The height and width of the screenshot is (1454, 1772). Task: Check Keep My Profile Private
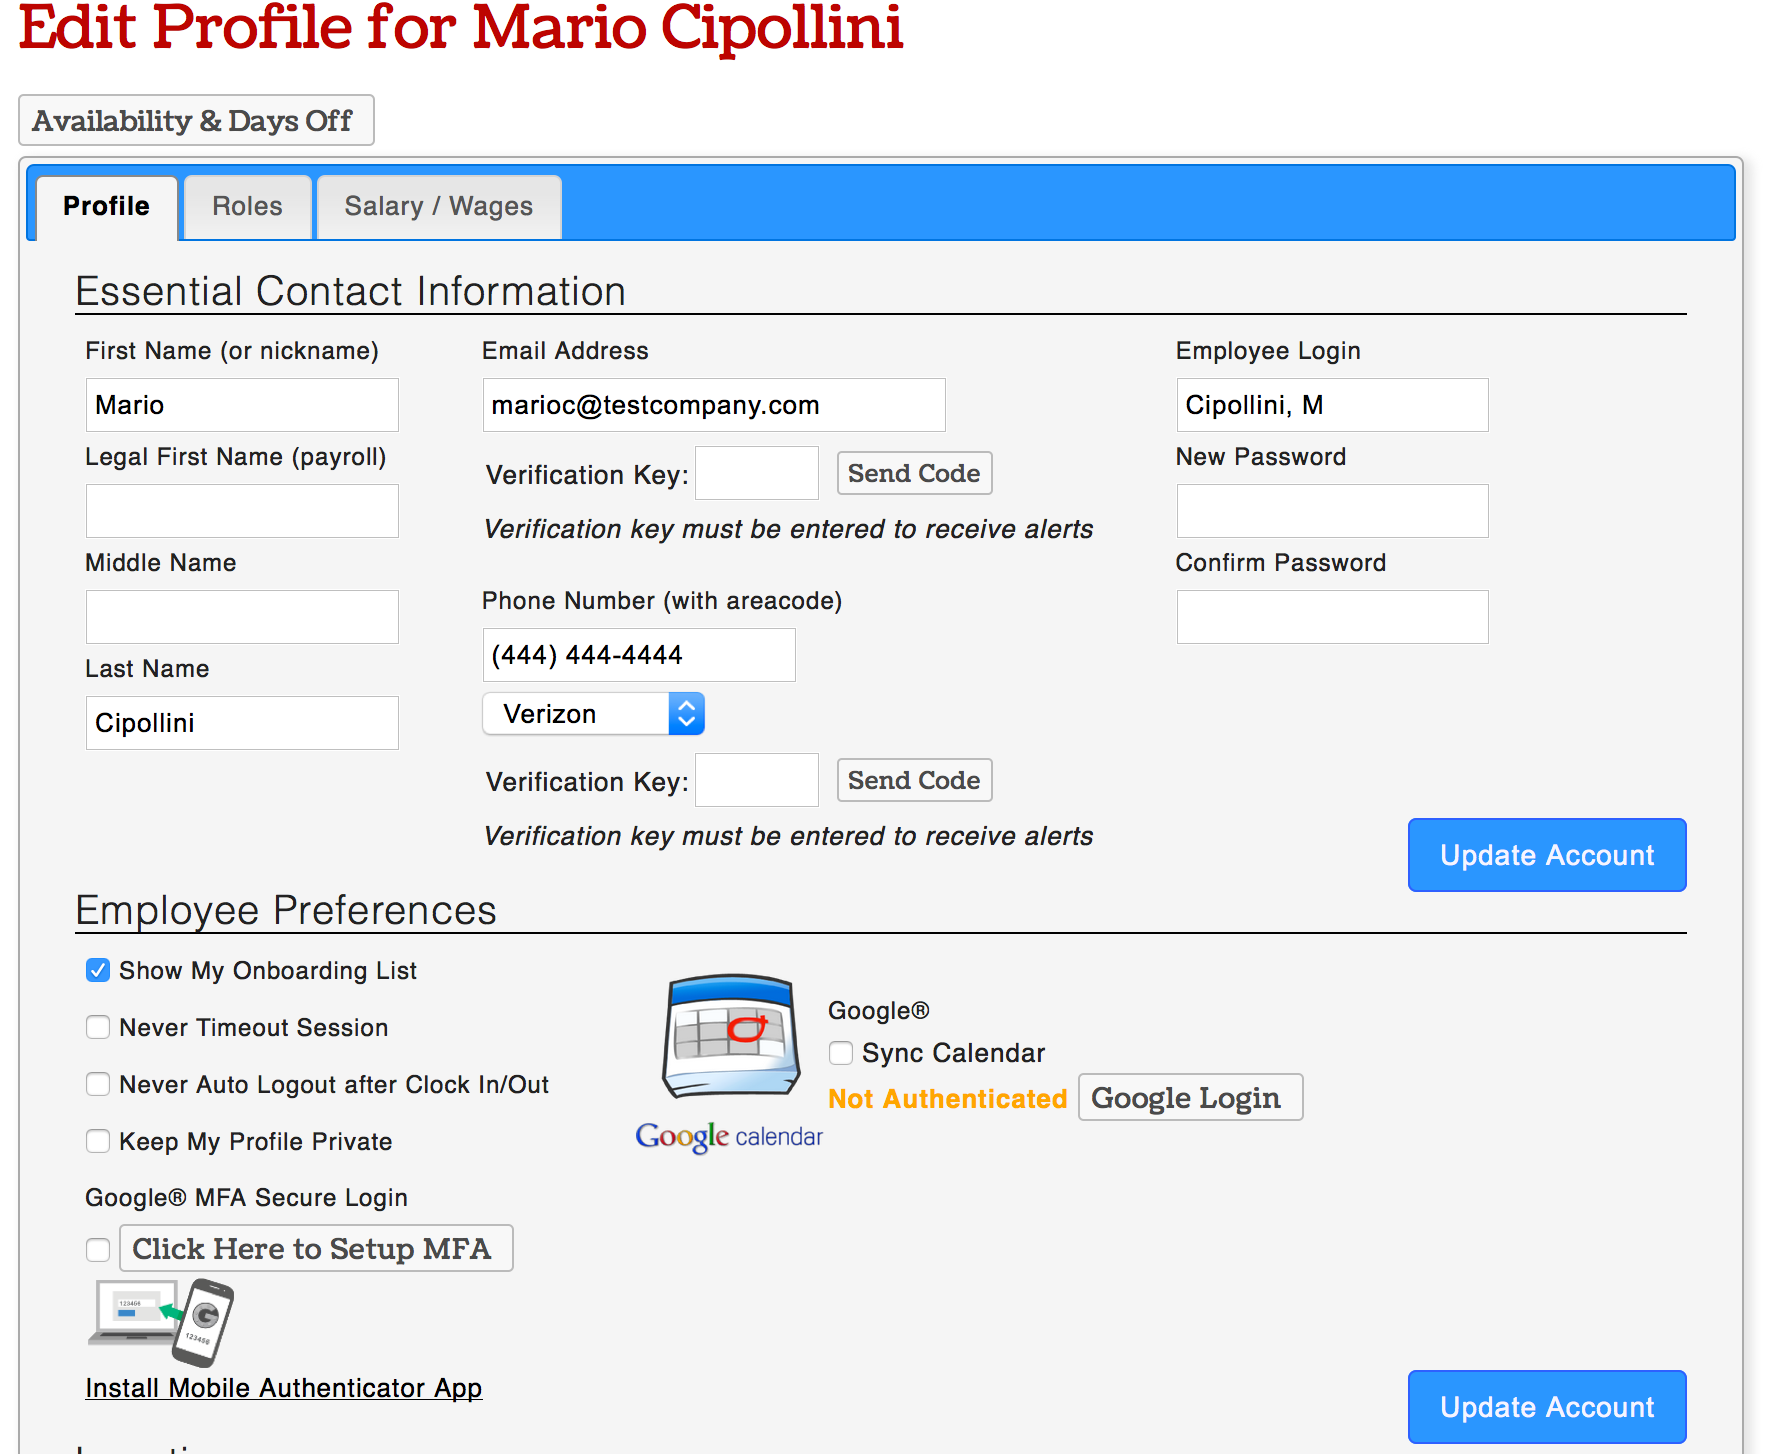tap(98, 1142)
